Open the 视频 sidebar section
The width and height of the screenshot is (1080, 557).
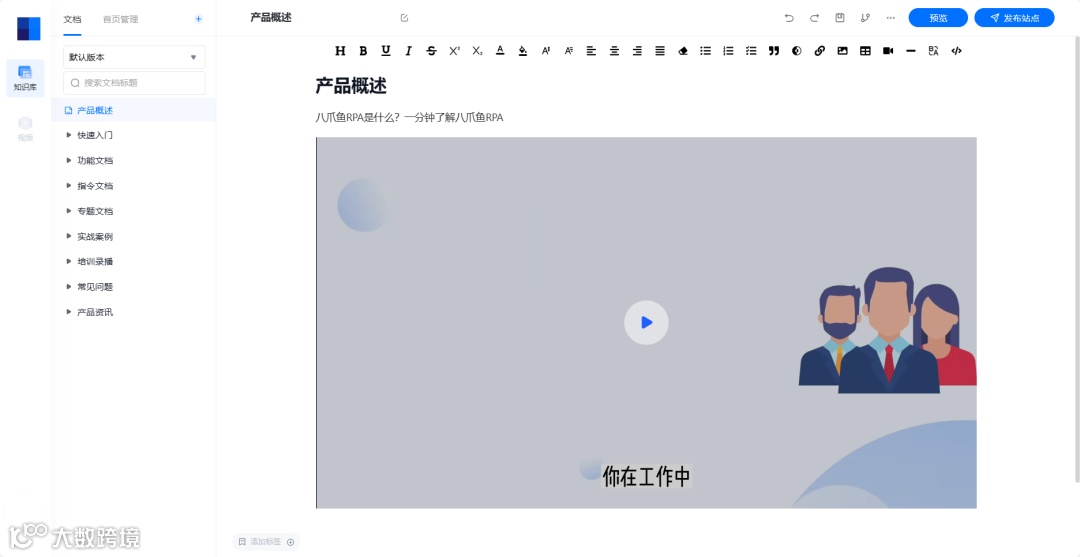click(x=25, y=129)
